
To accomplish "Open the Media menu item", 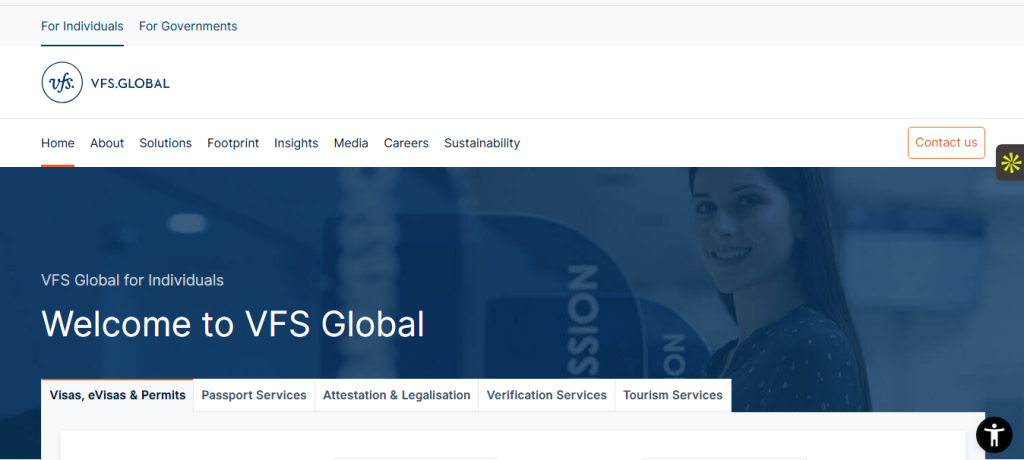I will tap(351, 143).
